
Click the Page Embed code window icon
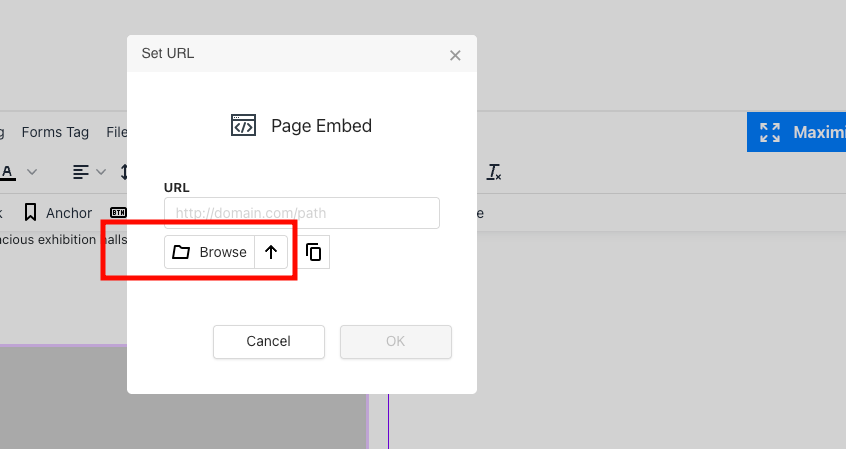[x=243, y=126]
